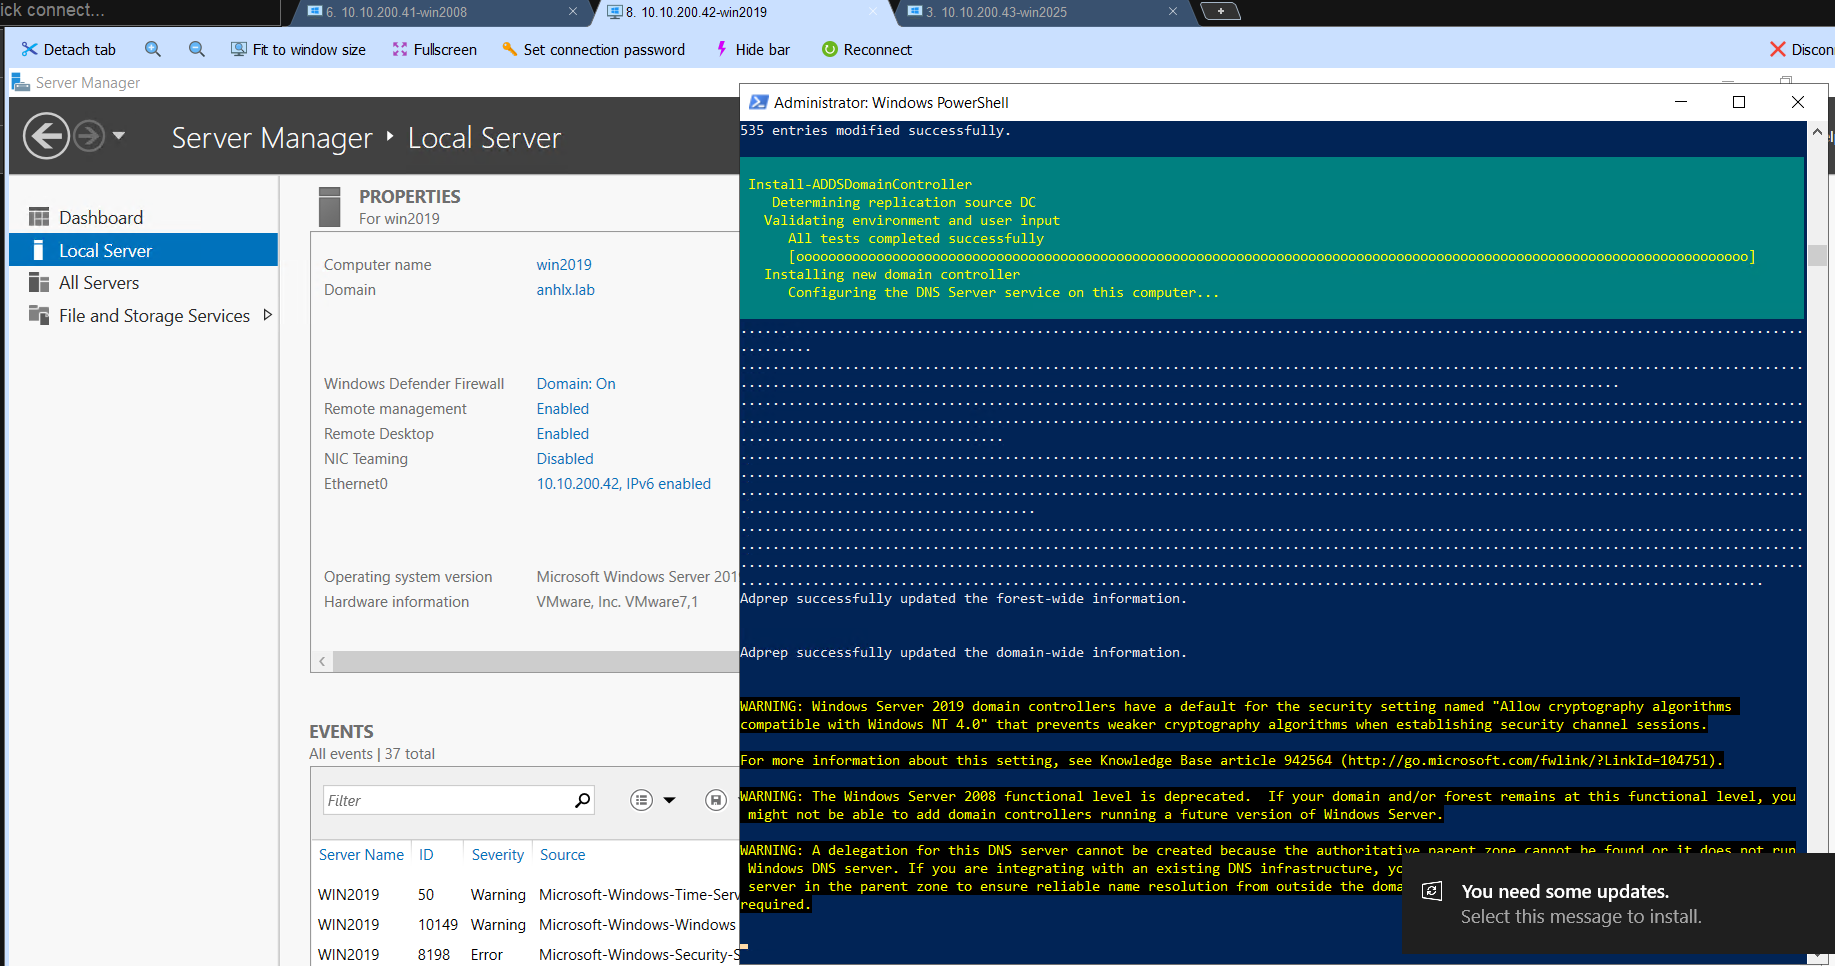
Task: Select Local Server in the sidebar
Action: pos(143,250)
